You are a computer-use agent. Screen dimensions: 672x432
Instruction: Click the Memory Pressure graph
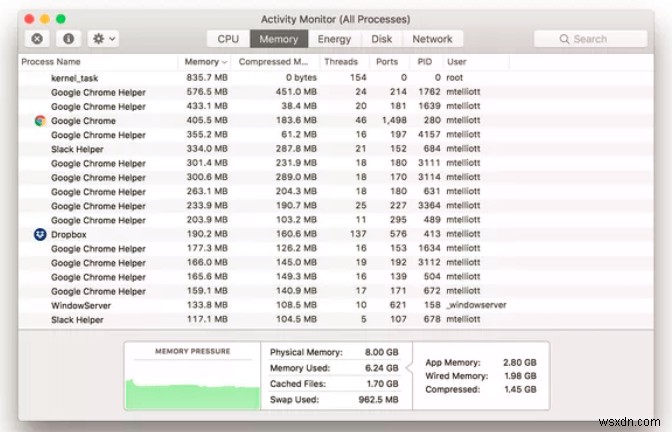pos(192,384)
